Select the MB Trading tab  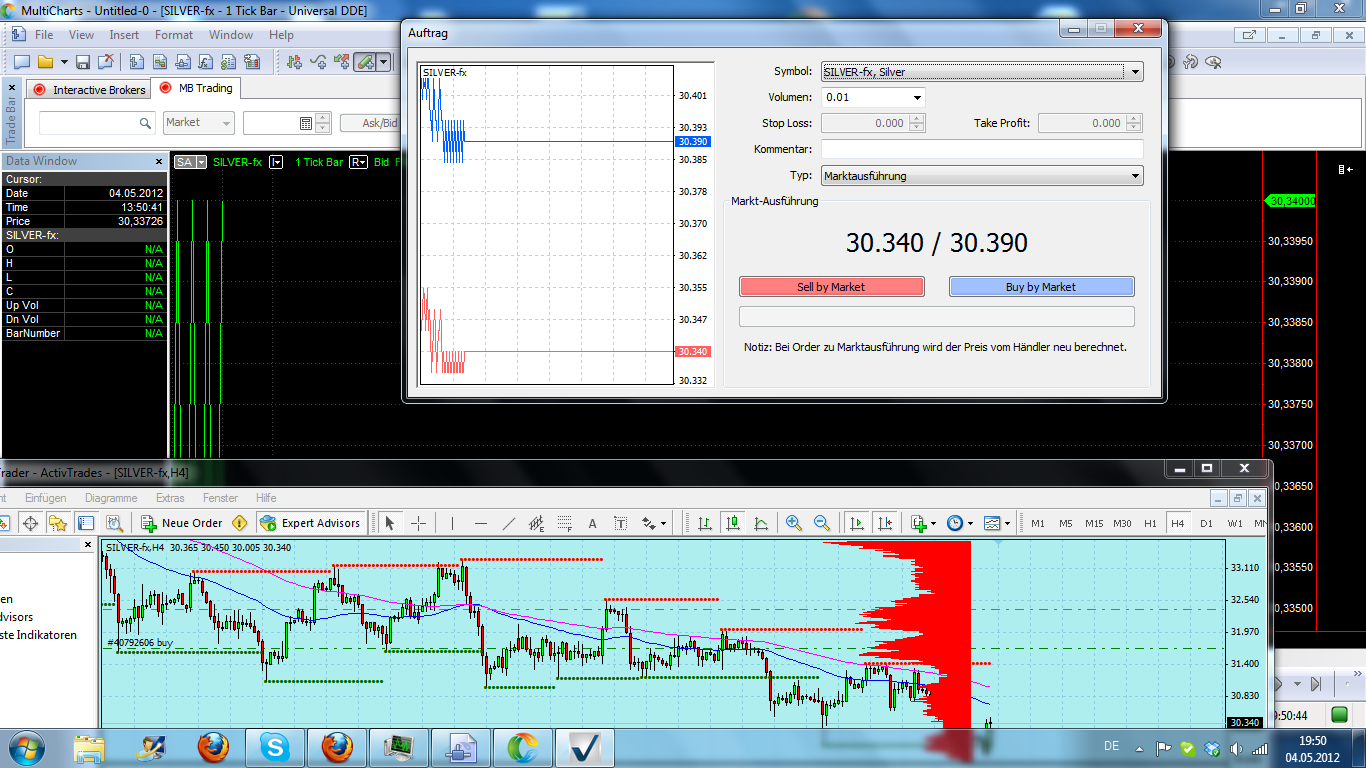[196, 88]
